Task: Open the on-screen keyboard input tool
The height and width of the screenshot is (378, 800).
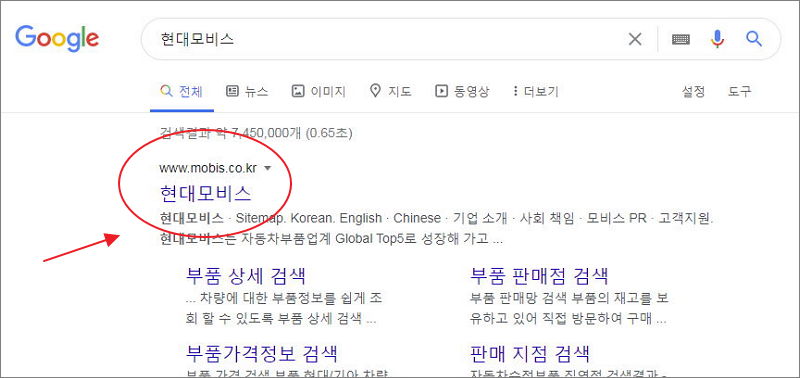Action: click(681, 39)
